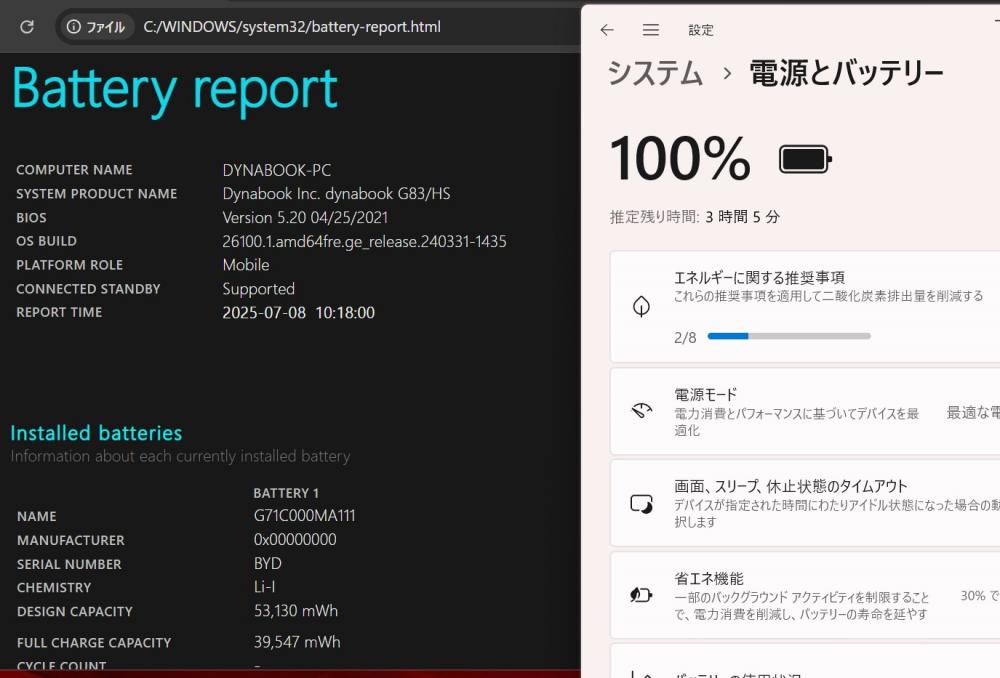The width and height of the screenshot is (1000, 678).
Task: Open the エネルギーに関する推奨事項 card
Action: (x=805, y=307)
